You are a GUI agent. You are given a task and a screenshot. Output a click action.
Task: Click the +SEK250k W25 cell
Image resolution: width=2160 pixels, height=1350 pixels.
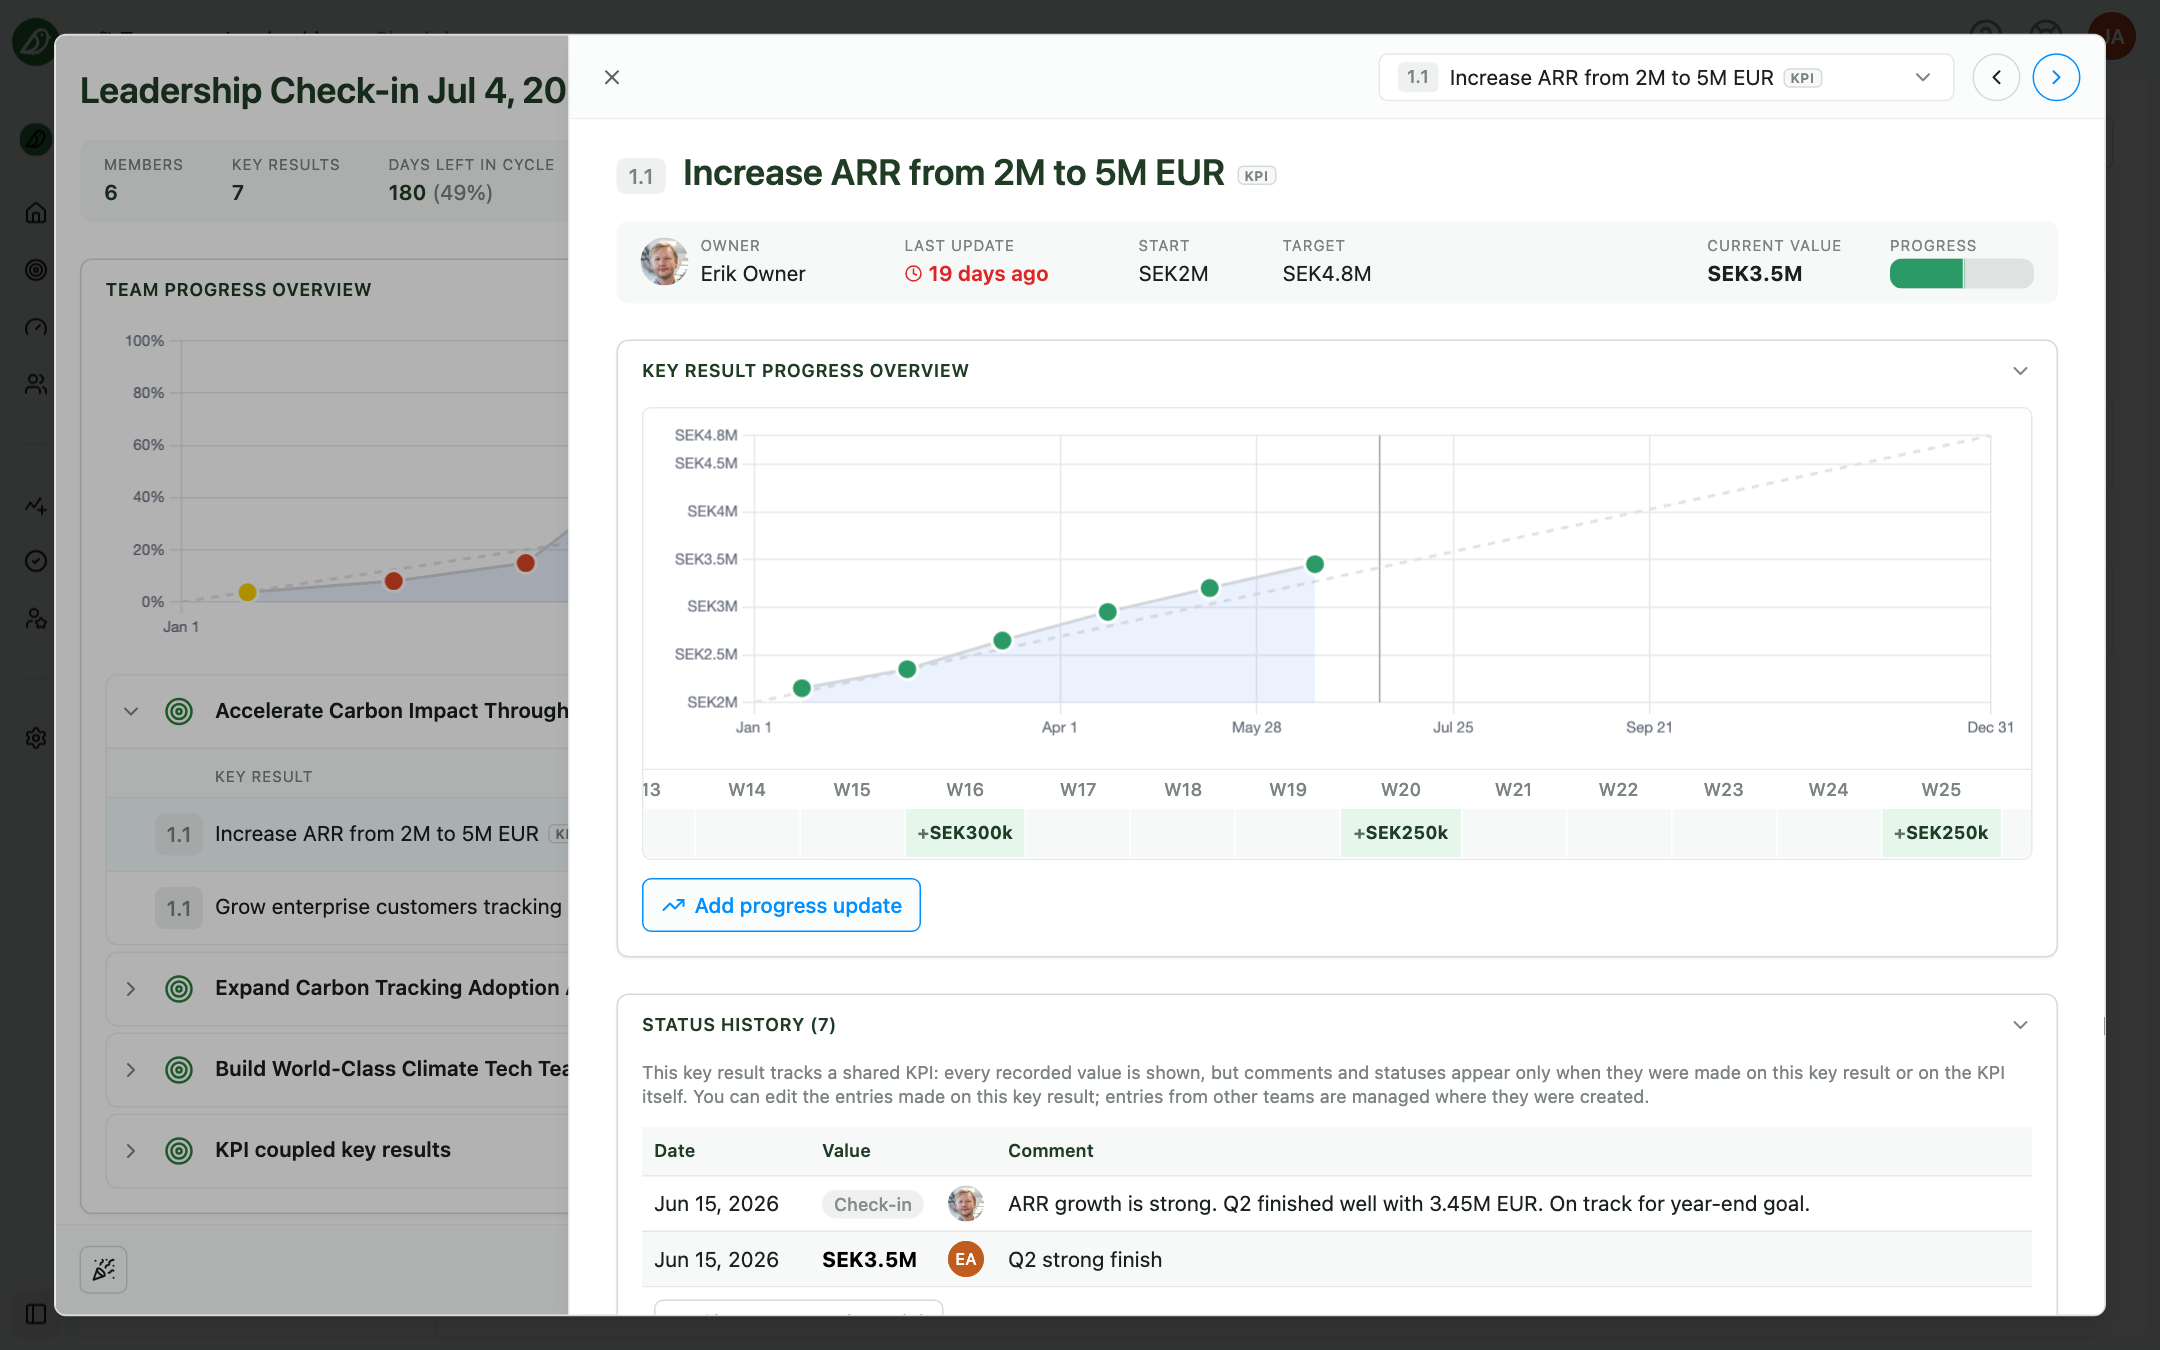[1941, 833]
